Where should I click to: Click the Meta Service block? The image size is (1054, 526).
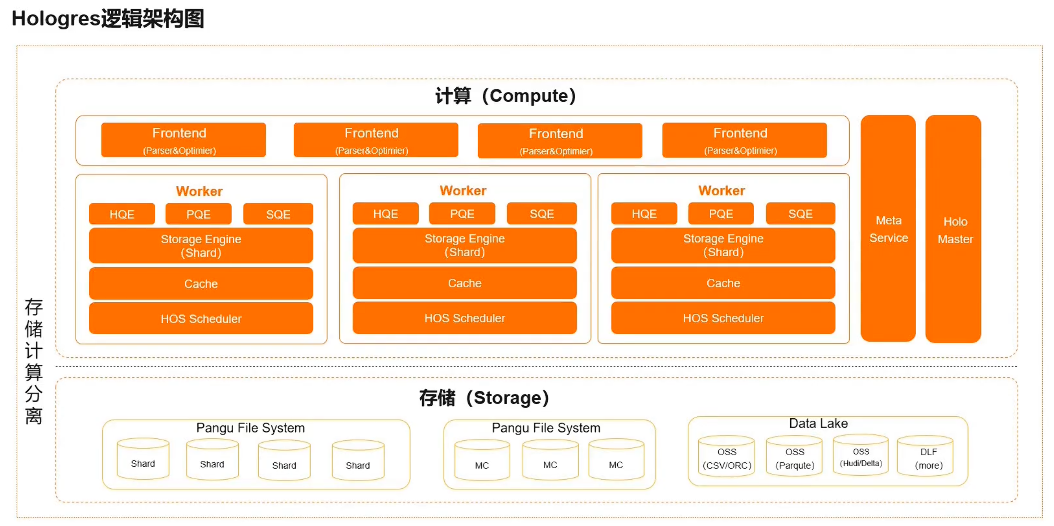(x=888, y=228)
